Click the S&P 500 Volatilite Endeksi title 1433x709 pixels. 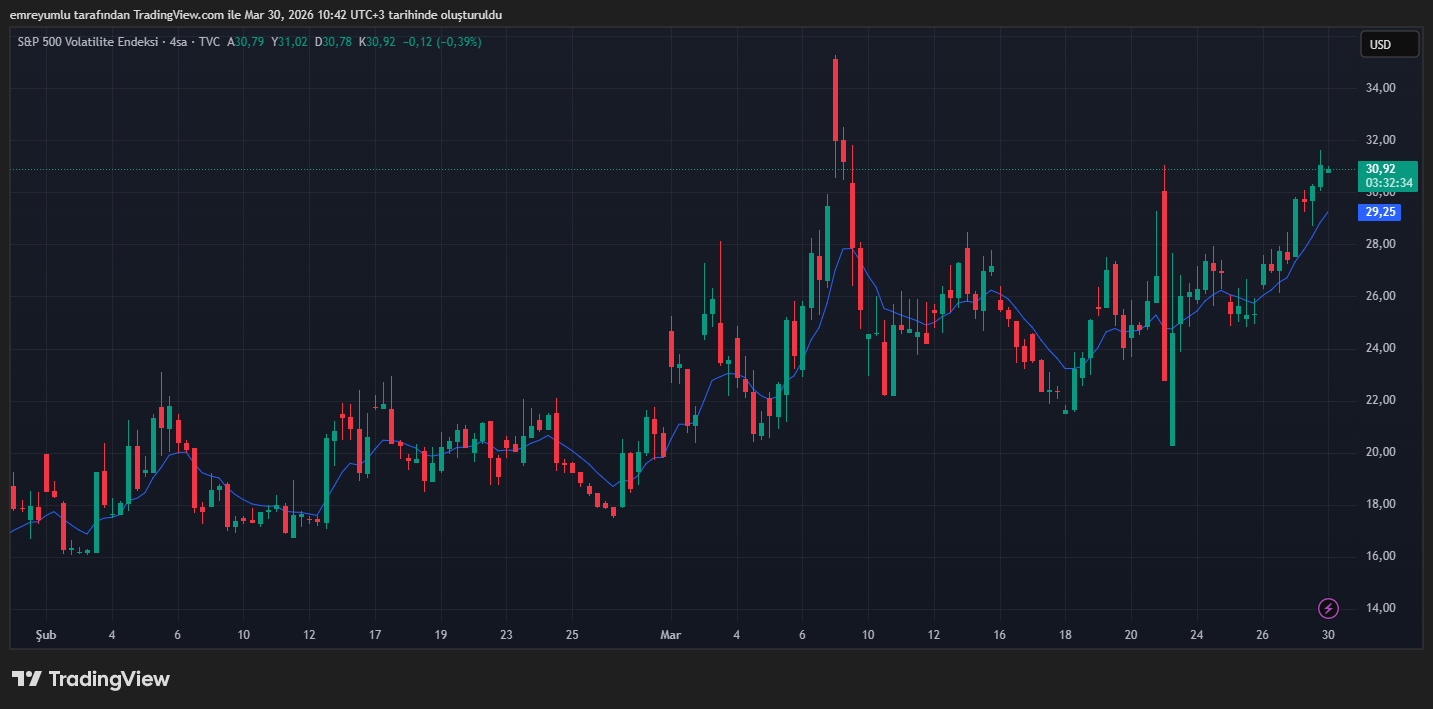click(x=89, y=42)
